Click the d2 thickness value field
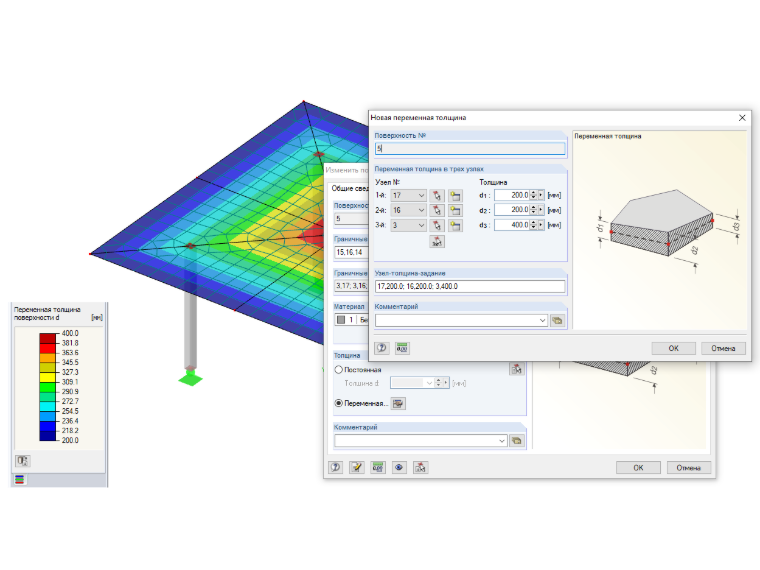 (x=512, y=210)
